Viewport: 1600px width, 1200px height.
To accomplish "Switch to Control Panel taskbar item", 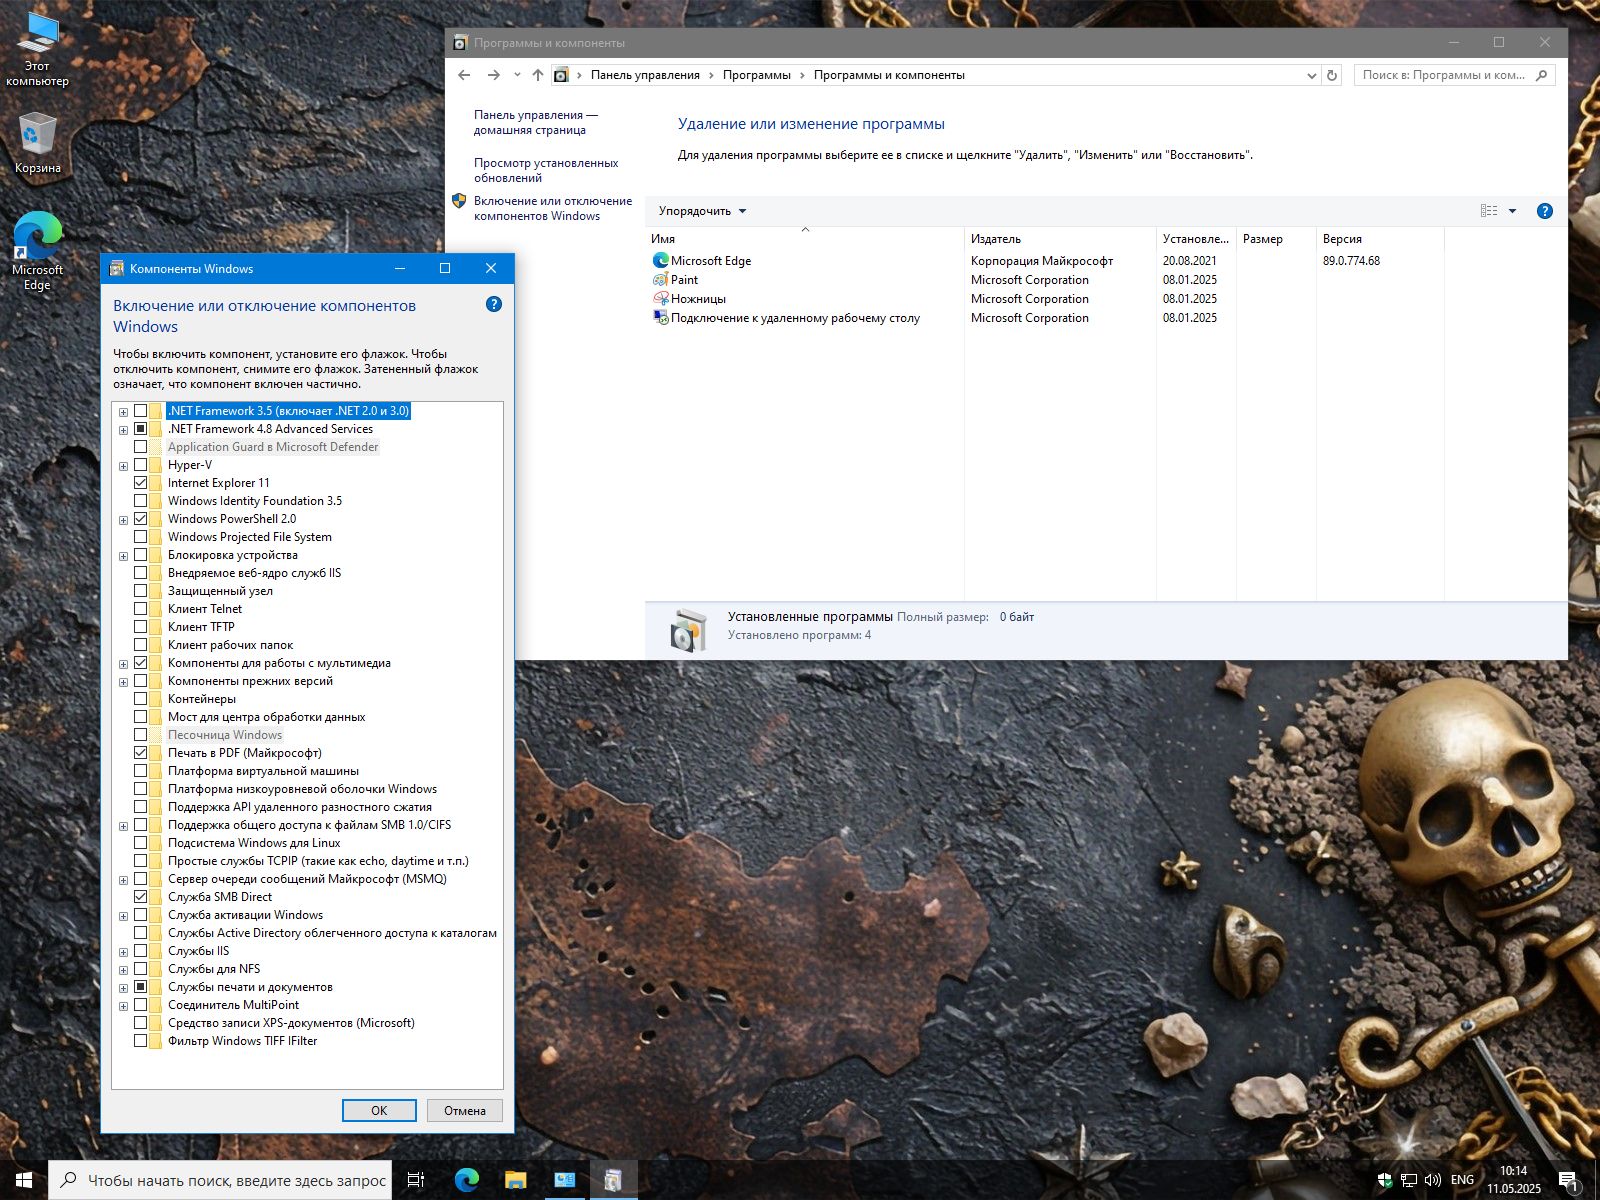I will click(564, 1180).
